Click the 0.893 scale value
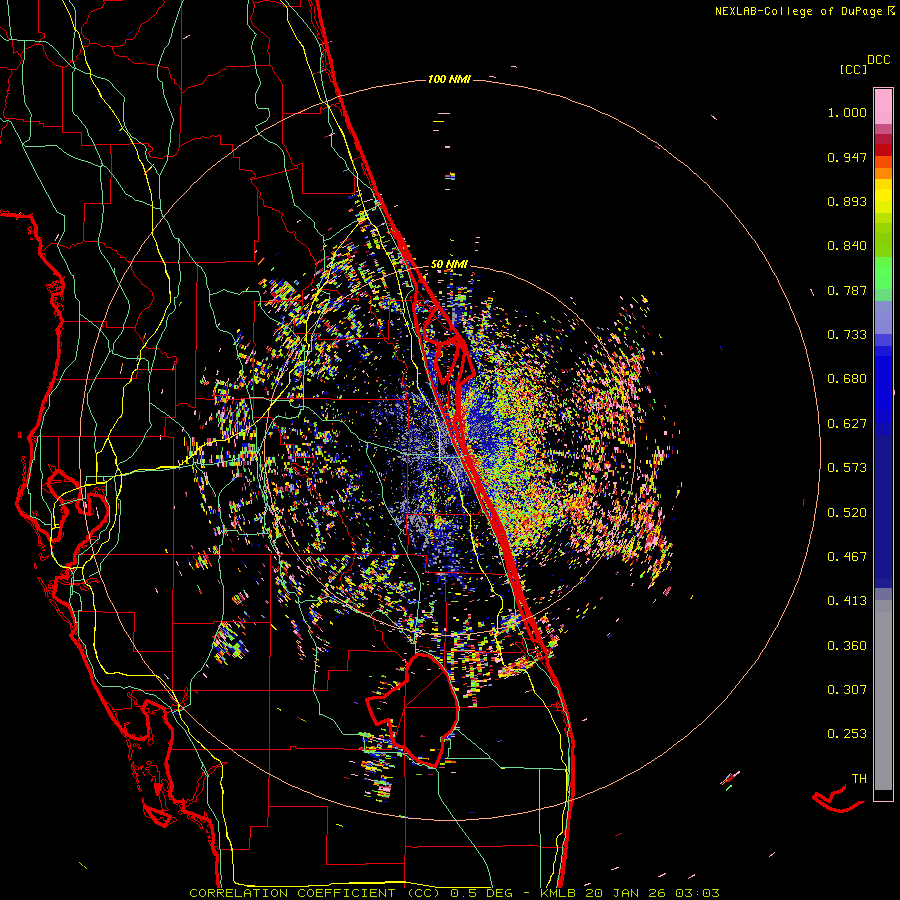Viewport: 900px width, 900px height. point(847,201)
